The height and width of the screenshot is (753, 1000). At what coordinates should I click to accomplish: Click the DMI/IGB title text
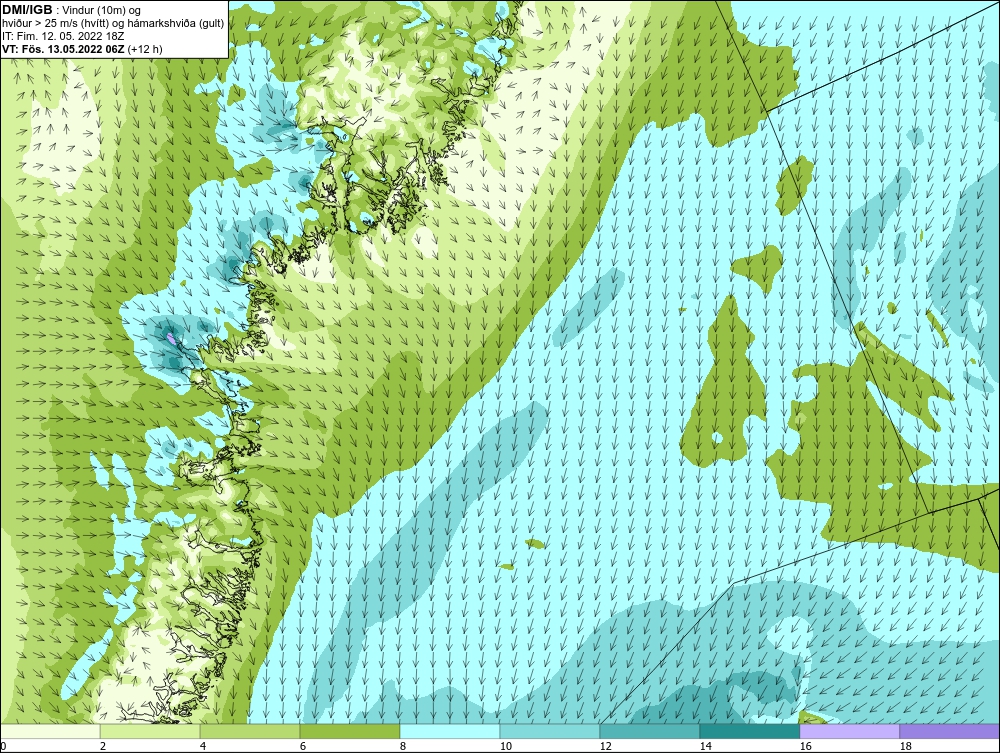pyautogui.click(x=27, y=10)
